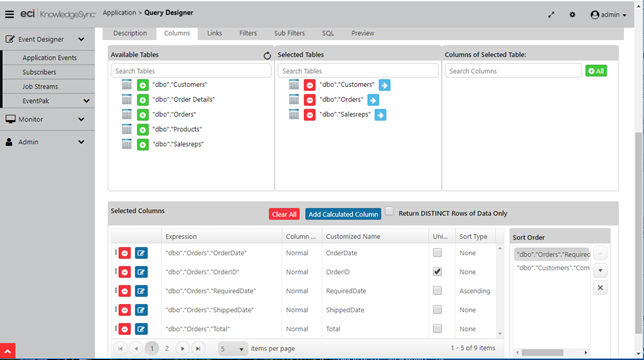The width and height of the screenshot is (644, 360).
Task: Move sort order item down
Action: pyautogui.click(x=600, y=271)
